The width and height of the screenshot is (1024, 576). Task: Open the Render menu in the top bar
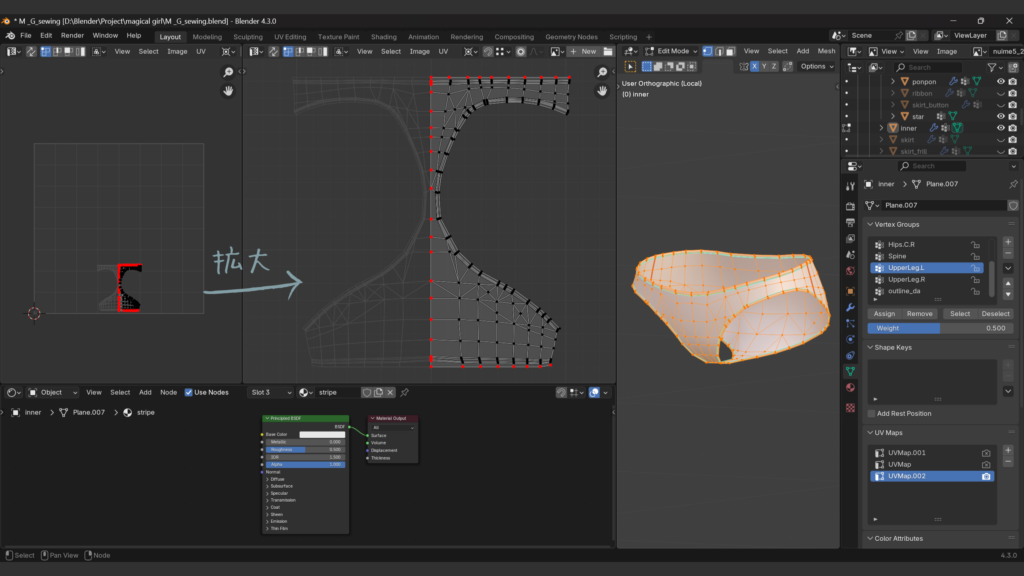coord(72,35)
